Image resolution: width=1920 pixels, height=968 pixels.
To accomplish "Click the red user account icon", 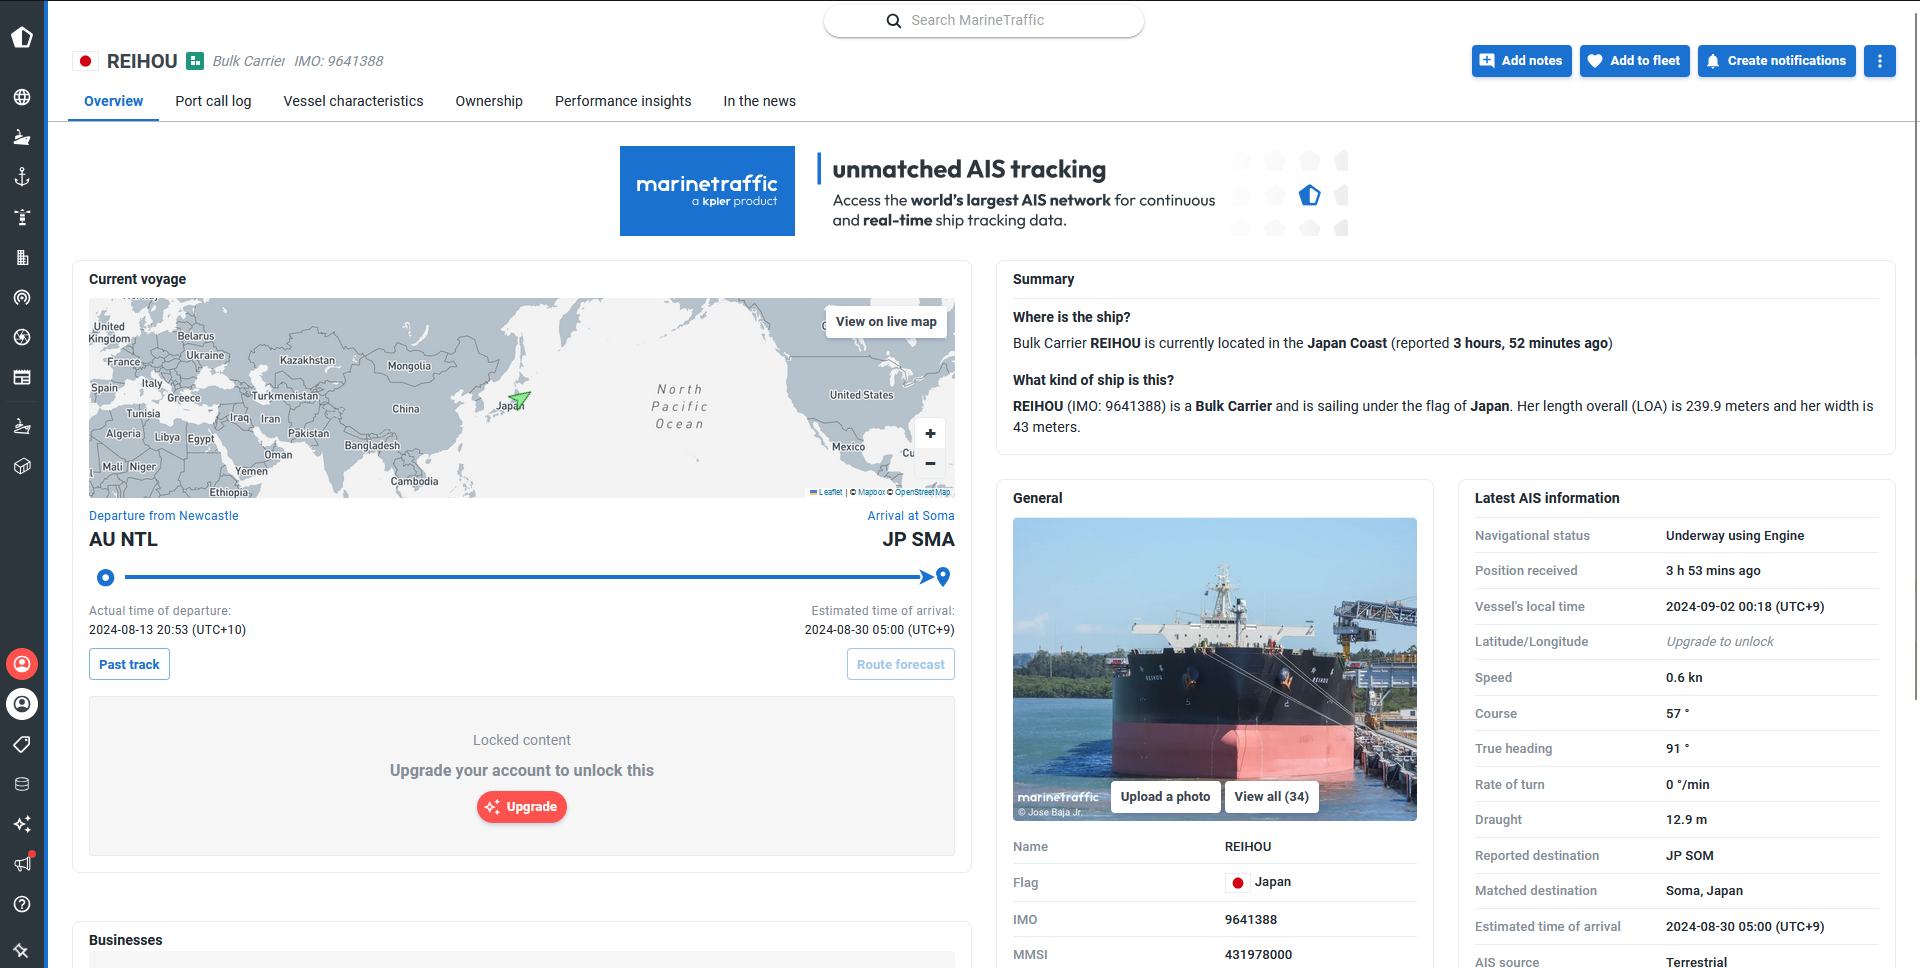I will coord(22,664).
